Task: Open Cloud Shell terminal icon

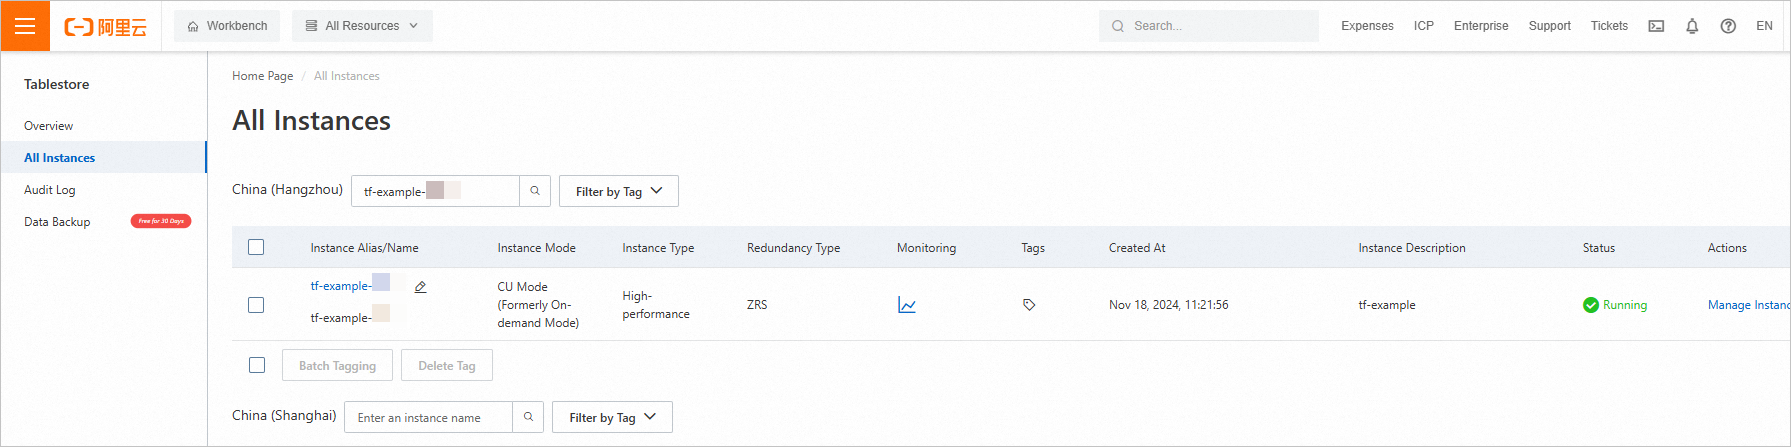Action: 1656,26
